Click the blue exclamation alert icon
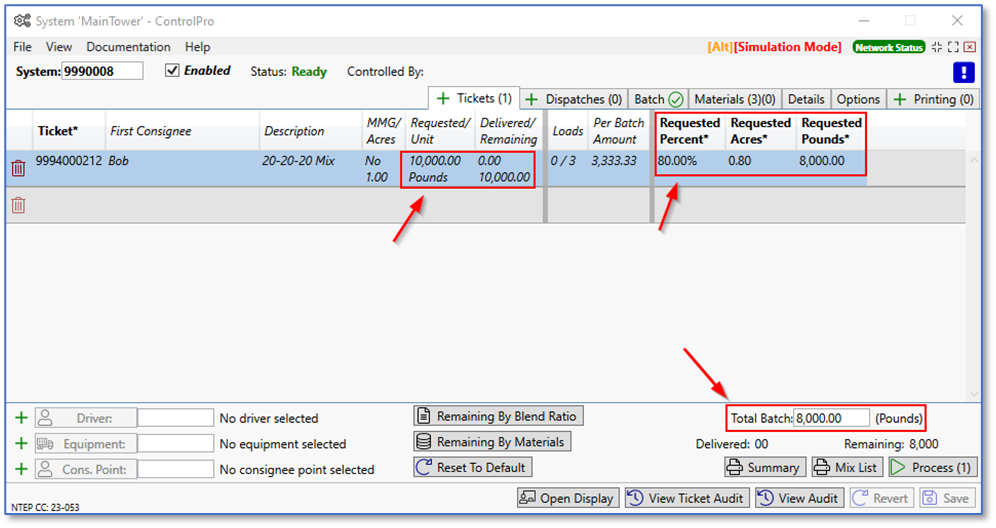This screenshot has height=528, width=996. 963,72
